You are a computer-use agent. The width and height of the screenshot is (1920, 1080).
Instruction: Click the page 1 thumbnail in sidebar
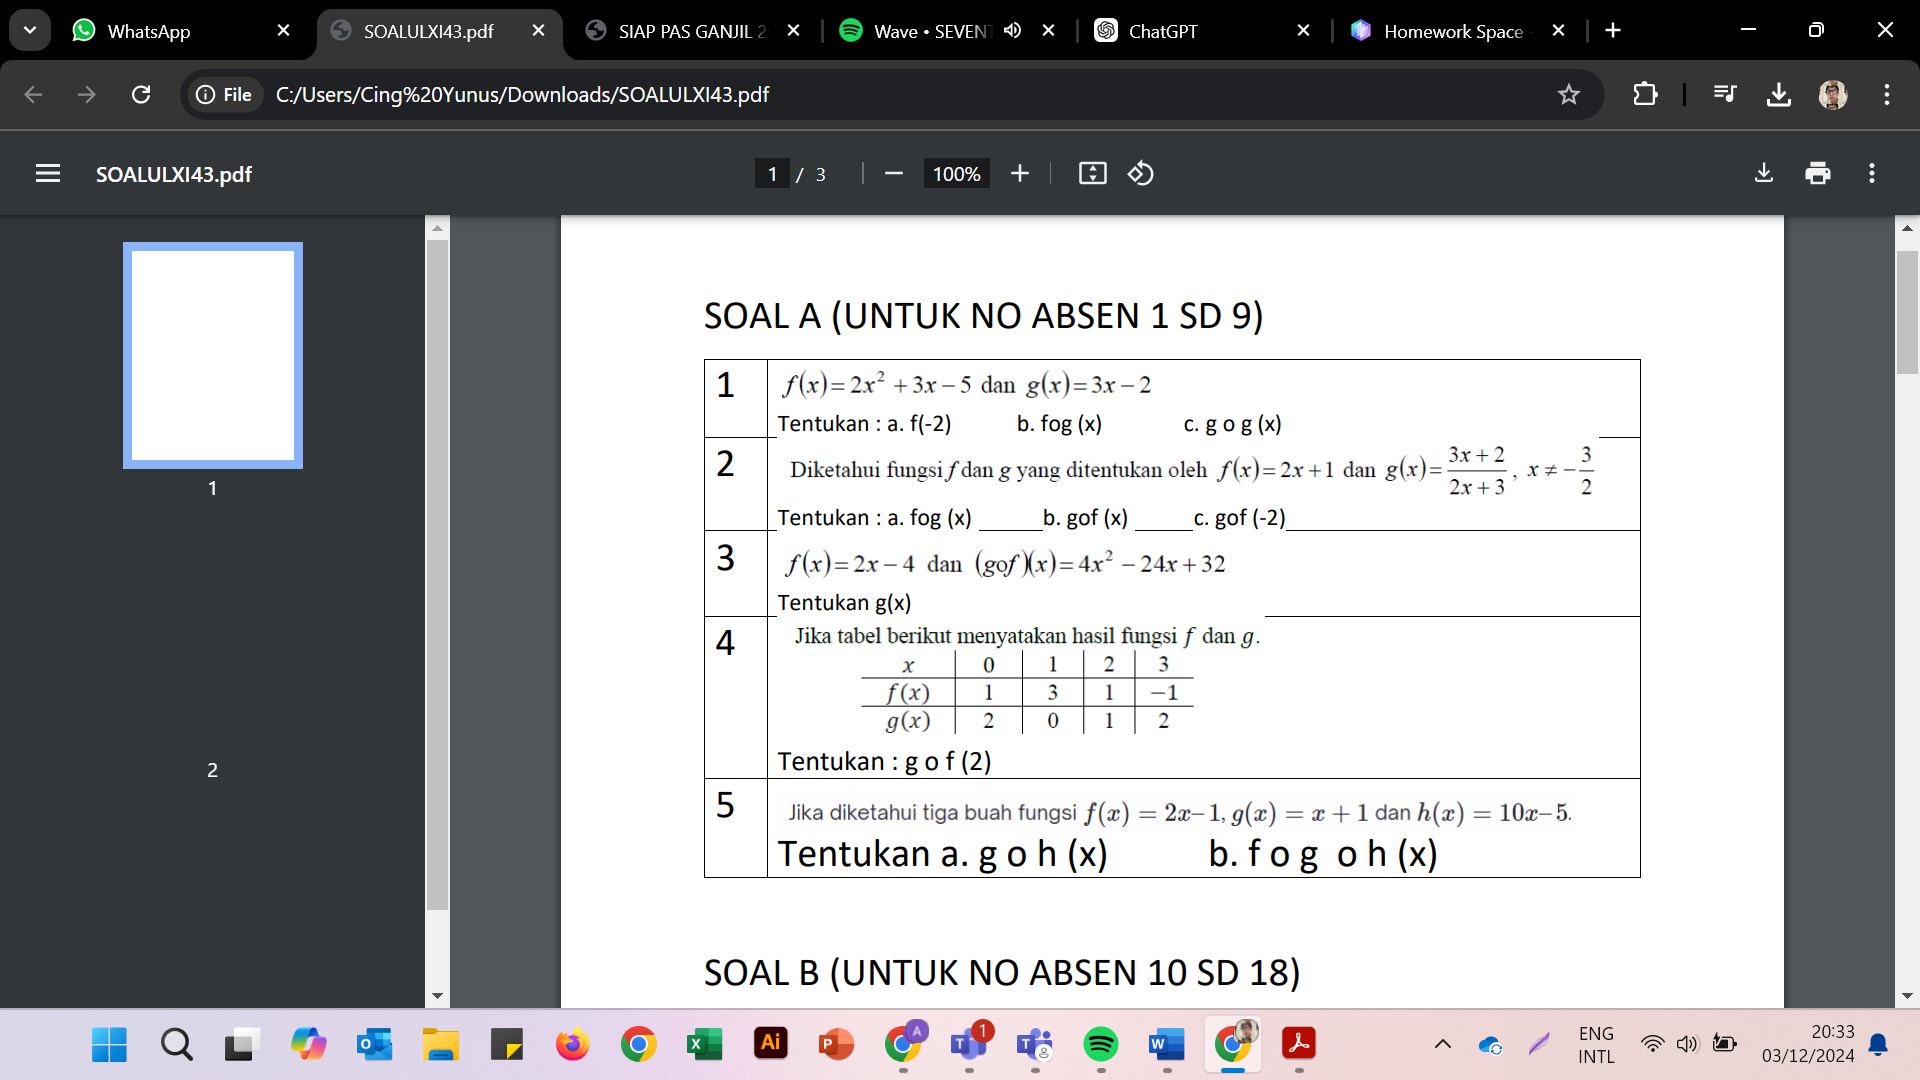point(212,355)
